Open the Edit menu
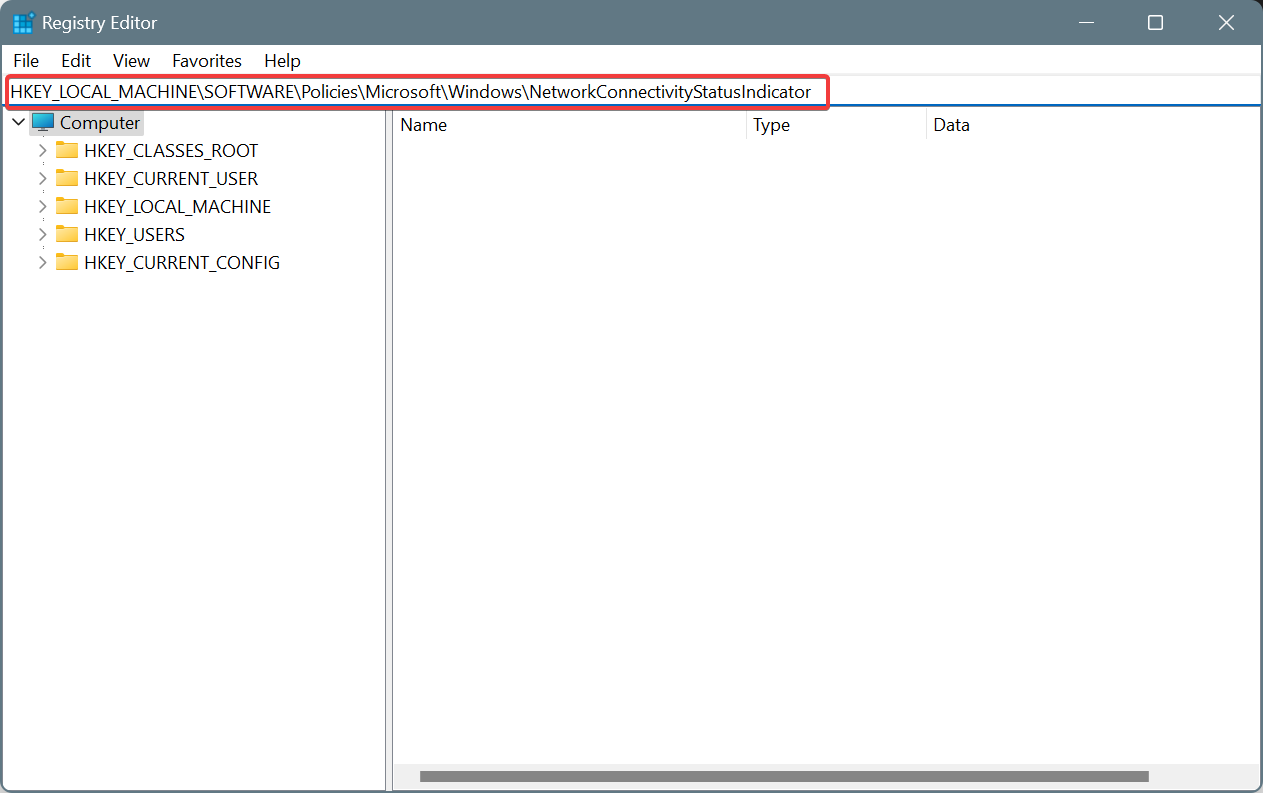The image size is (1263, 793). pos(76,60)
